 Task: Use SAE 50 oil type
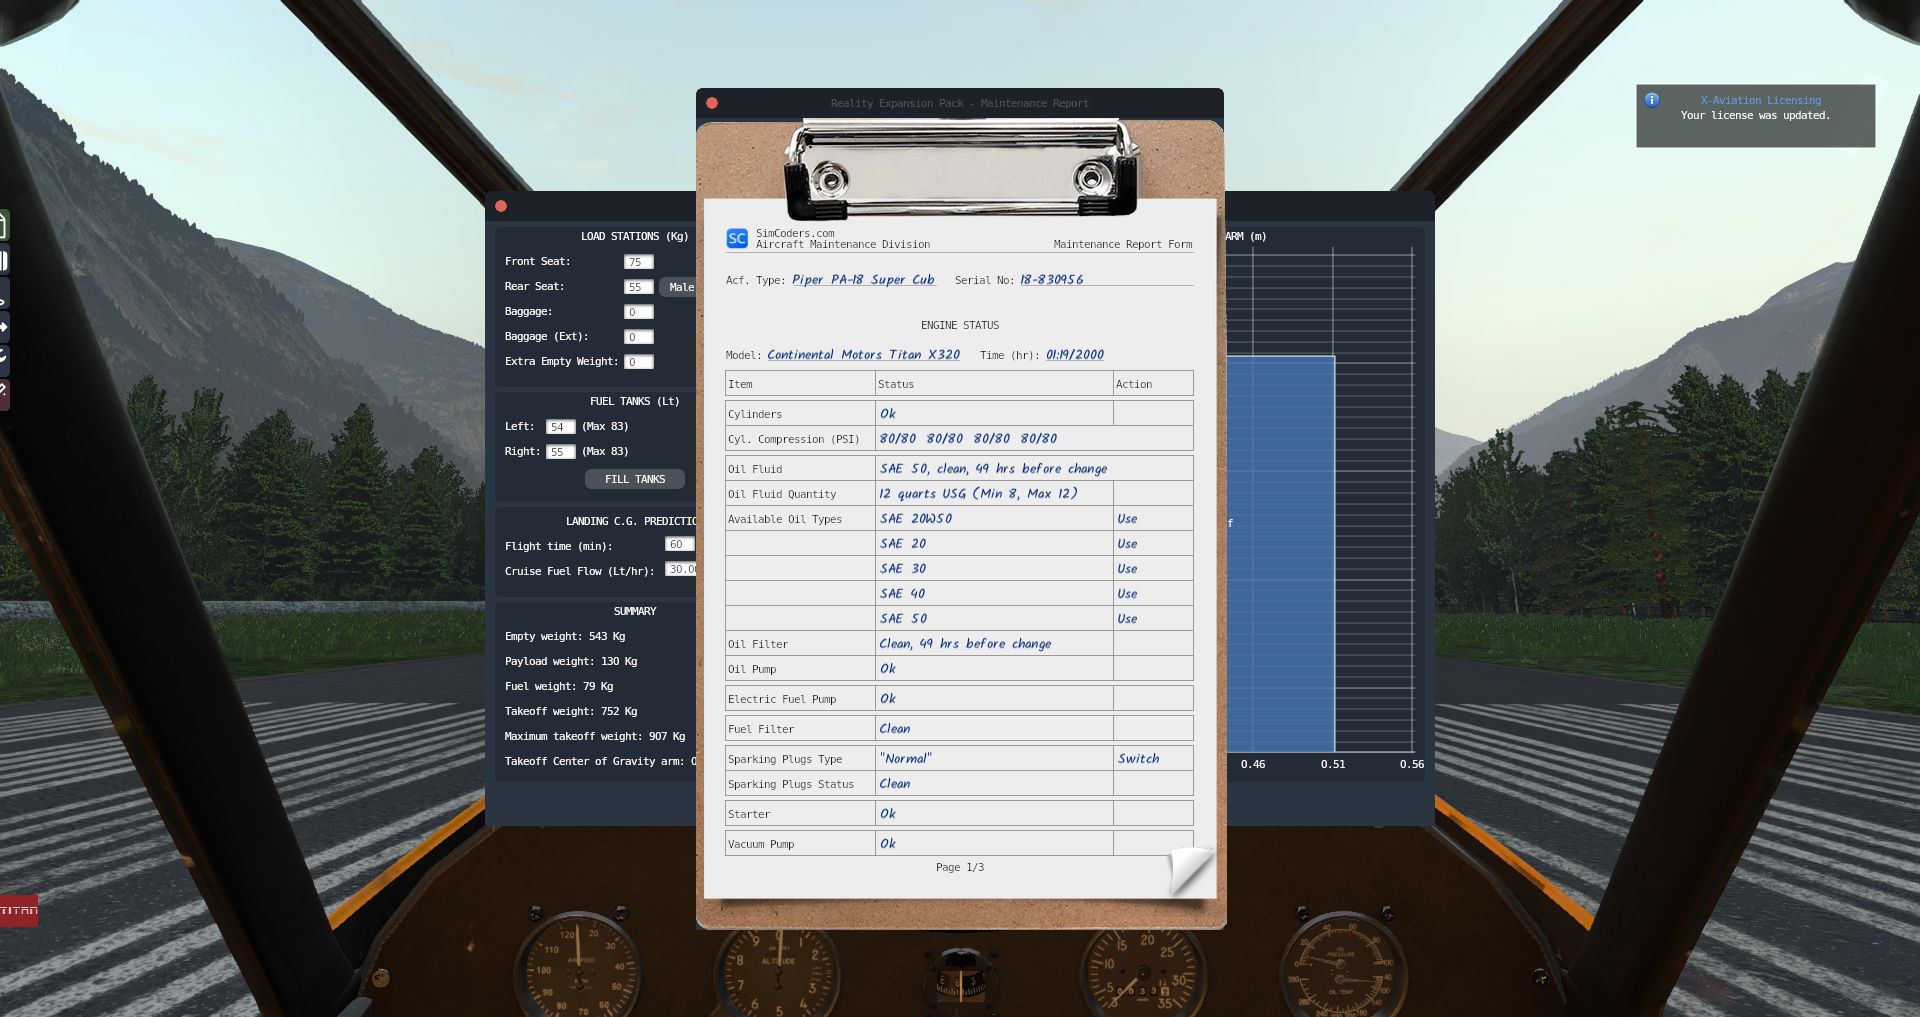click(x=1127, y=619)
